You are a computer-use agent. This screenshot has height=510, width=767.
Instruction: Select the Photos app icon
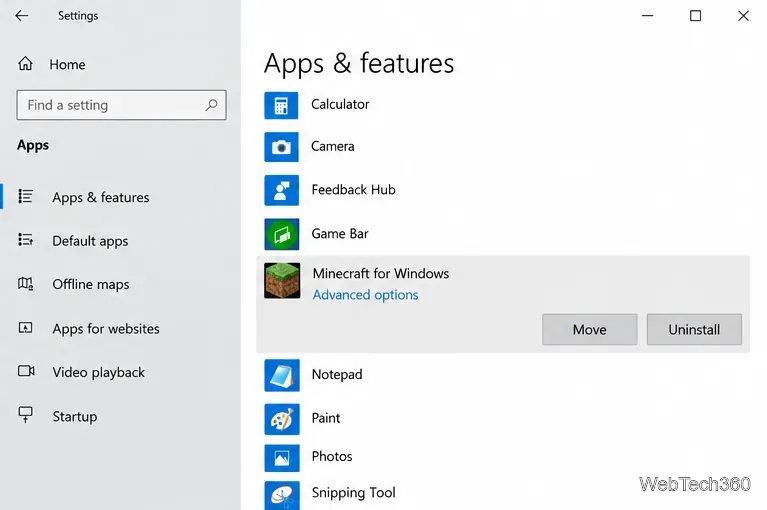tap(282, 458)
